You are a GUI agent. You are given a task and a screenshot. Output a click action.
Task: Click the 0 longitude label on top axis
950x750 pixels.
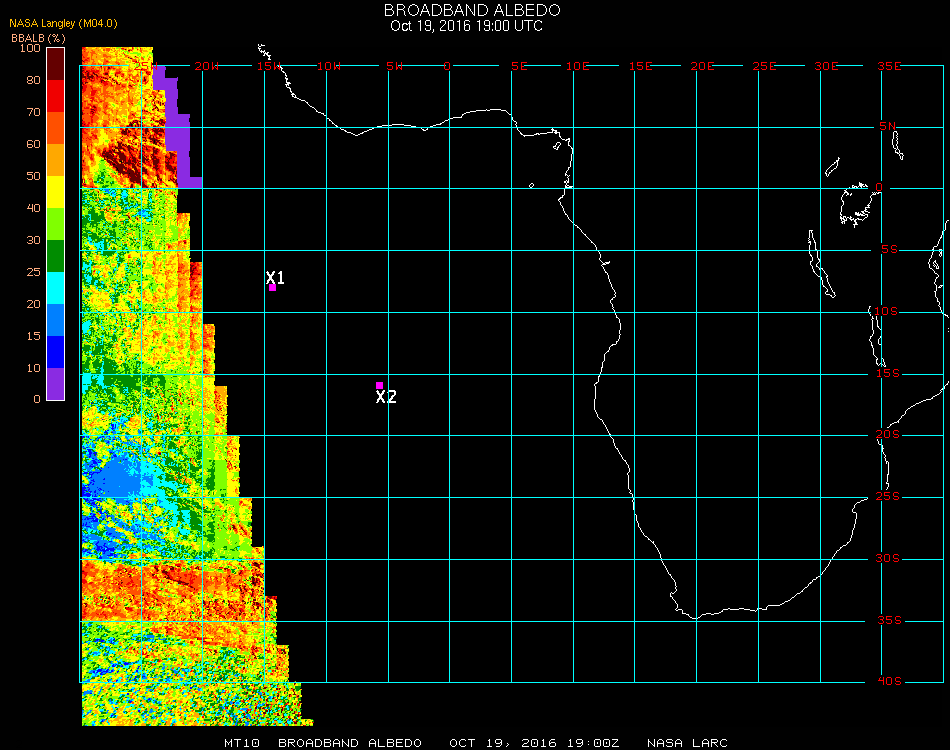(x=447, y=66)
